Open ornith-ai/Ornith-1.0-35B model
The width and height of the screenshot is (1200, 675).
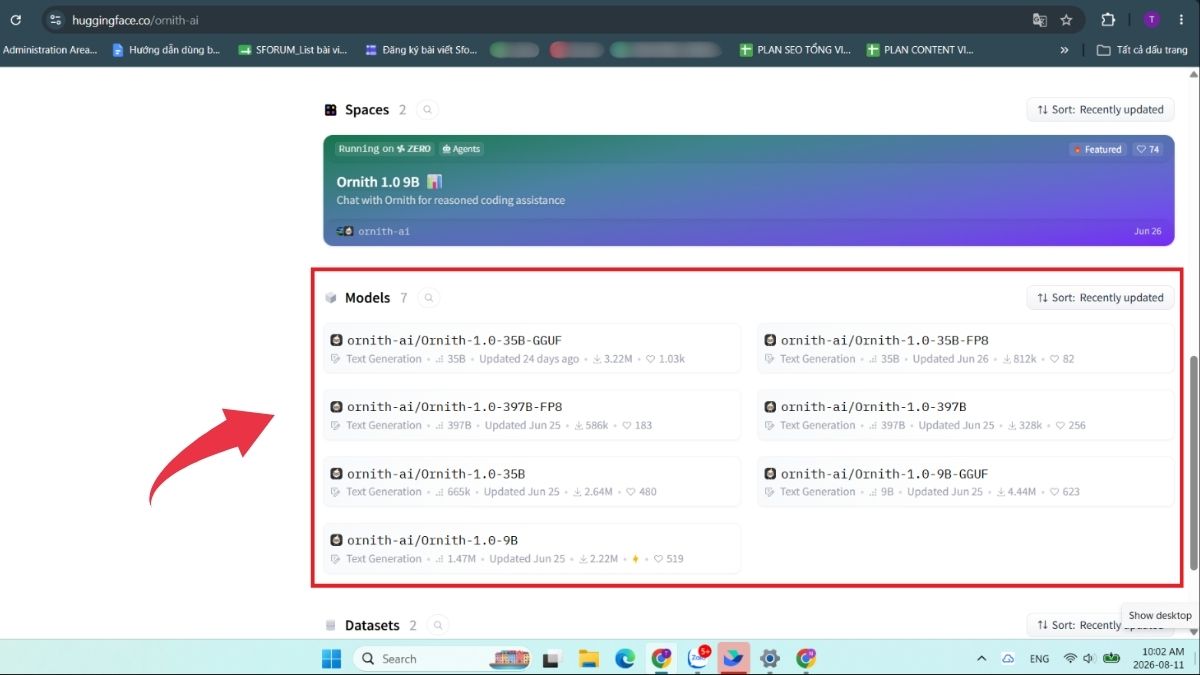pos(532,482)
